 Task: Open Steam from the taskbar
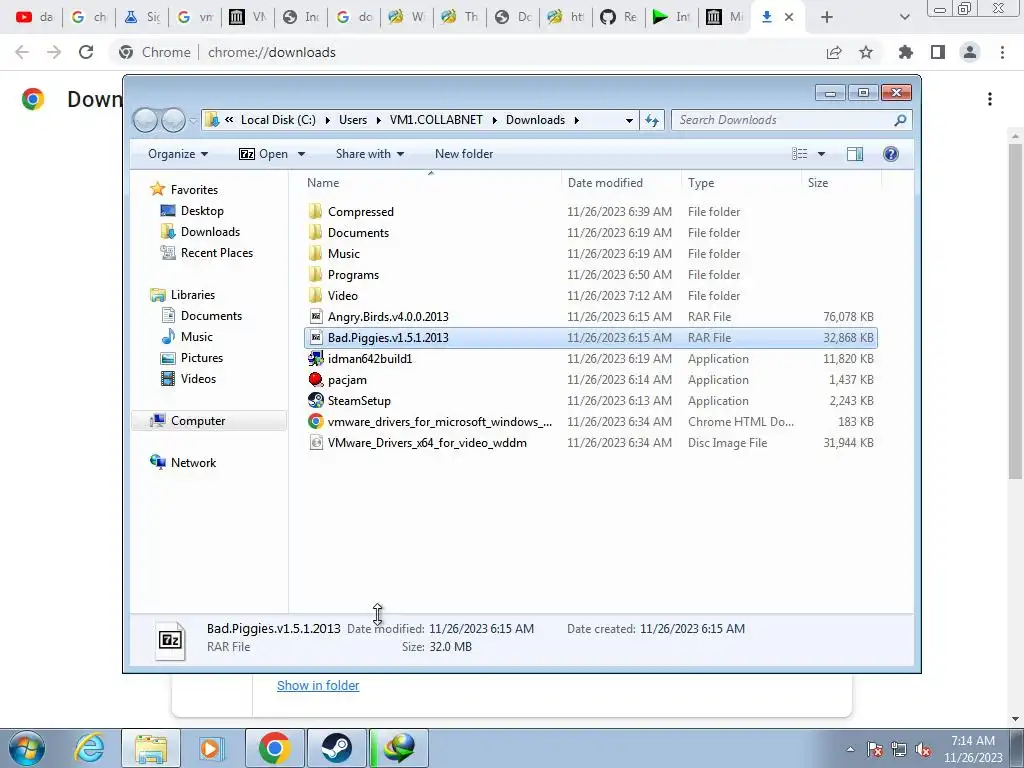(x=336, y=748)
